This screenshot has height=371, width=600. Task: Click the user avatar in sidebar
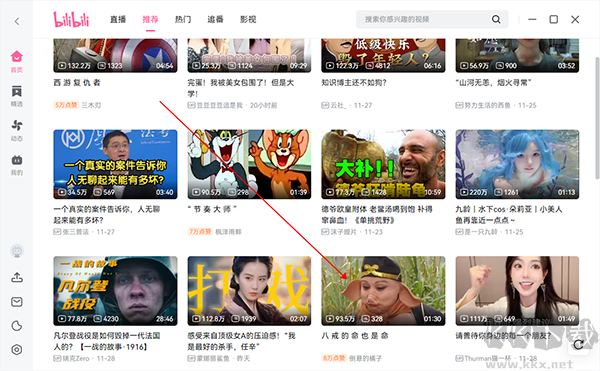(17, 251)
